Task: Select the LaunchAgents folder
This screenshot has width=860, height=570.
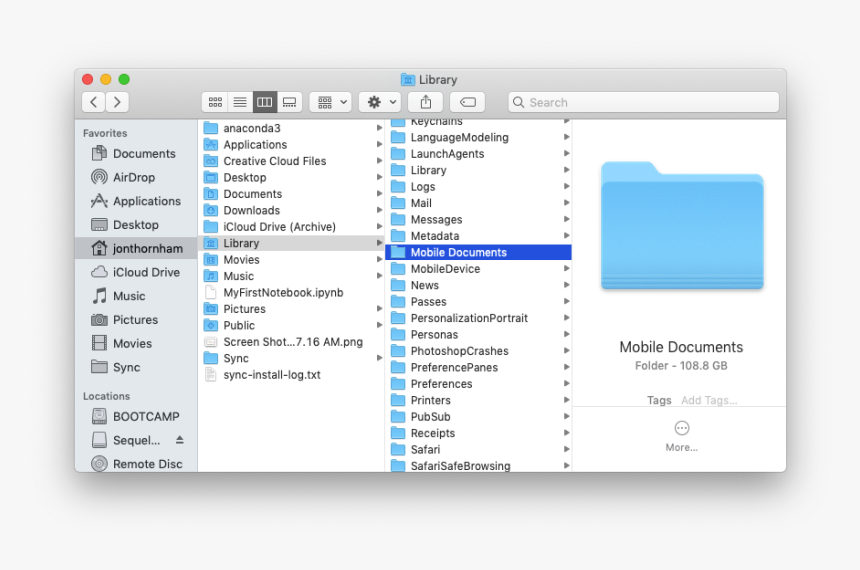Action: (x=478, y=154)
